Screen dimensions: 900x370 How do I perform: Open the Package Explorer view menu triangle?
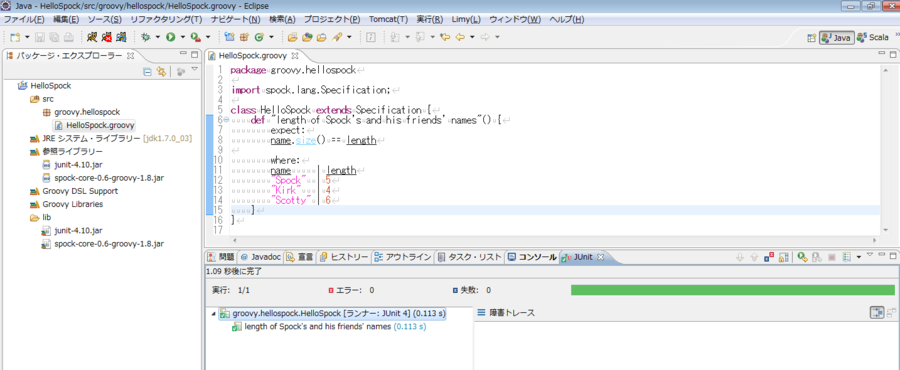tap(194, 70)
